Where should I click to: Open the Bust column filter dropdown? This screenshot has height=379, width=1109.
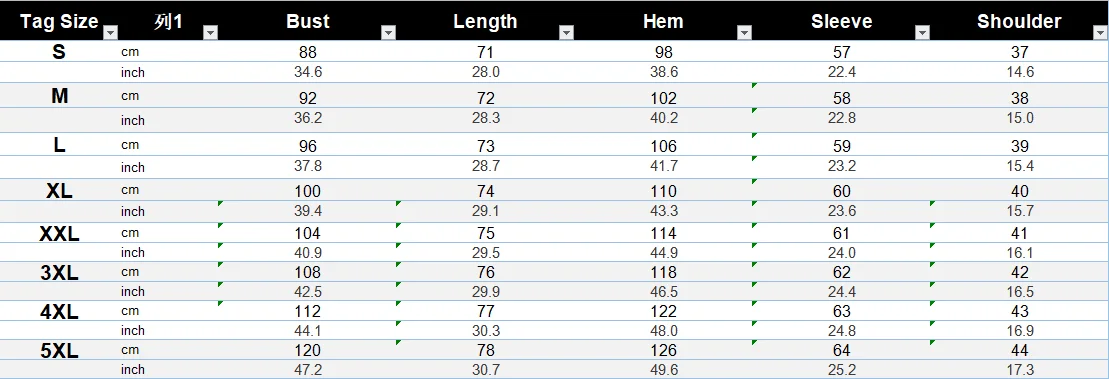point(388,33)
